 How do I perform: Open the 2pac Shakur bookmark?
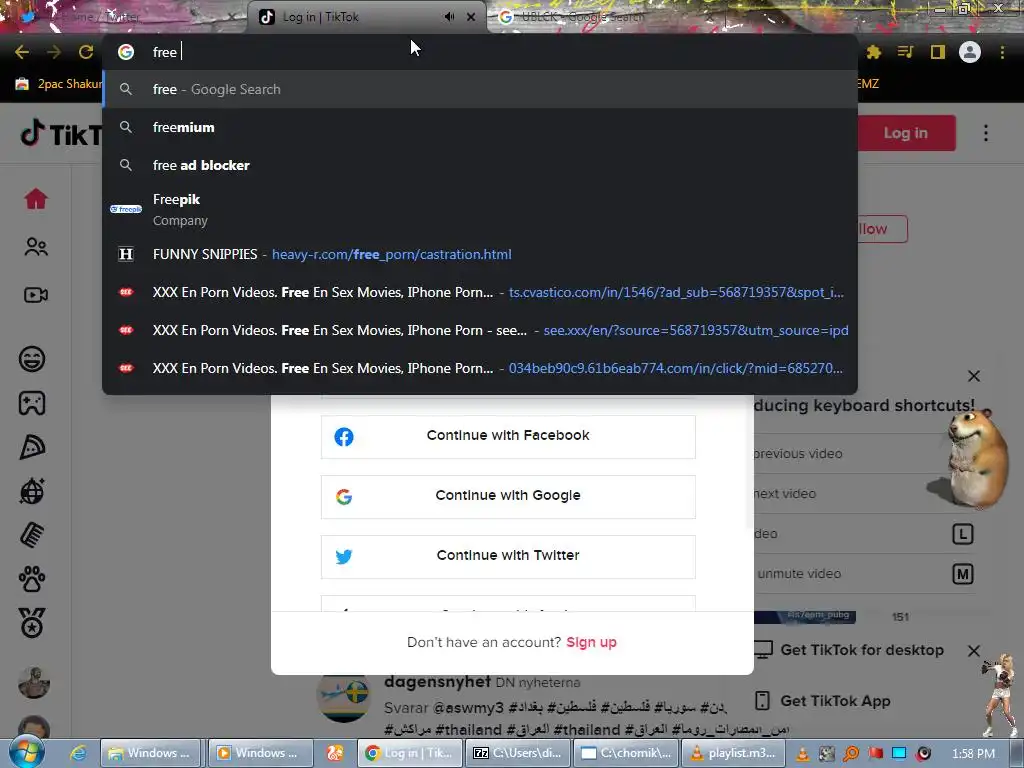pyautogui.click(x=59, y=84)
